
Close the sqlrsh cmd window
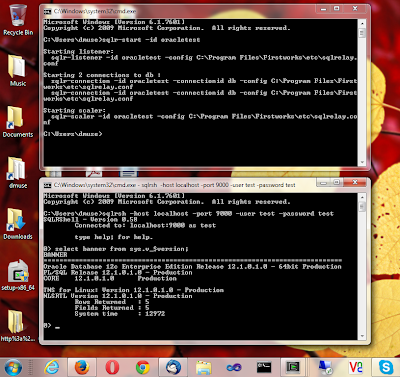355,182
